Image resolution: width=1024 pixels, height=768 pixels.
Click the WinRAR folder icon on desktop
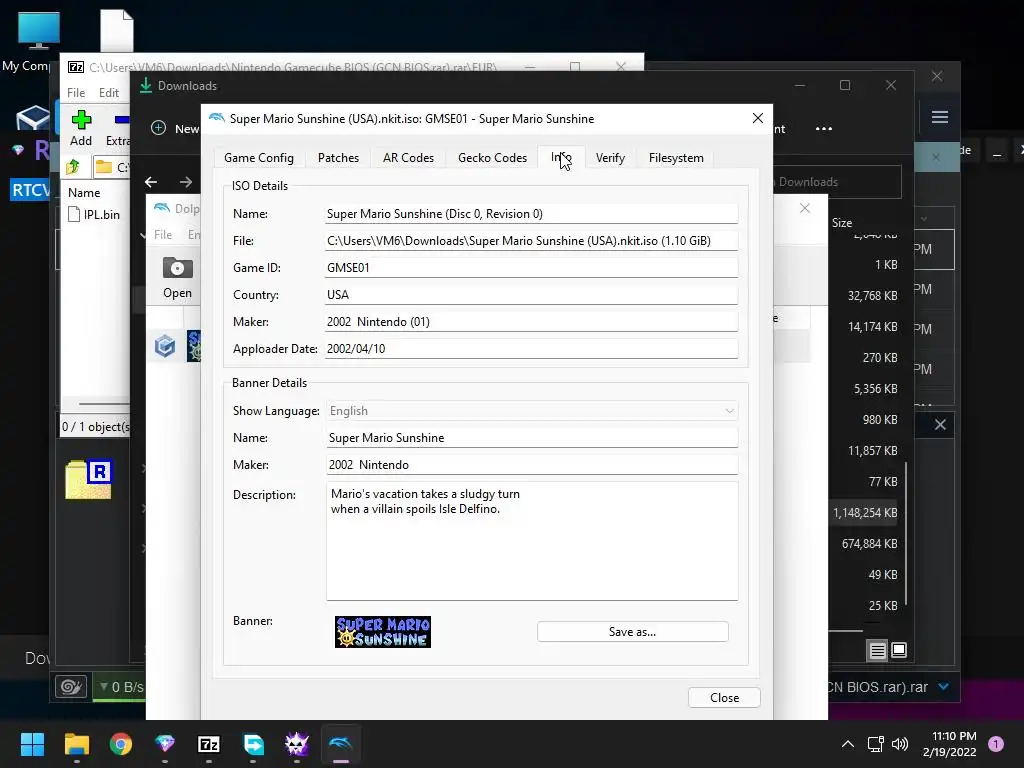[89, 479]
